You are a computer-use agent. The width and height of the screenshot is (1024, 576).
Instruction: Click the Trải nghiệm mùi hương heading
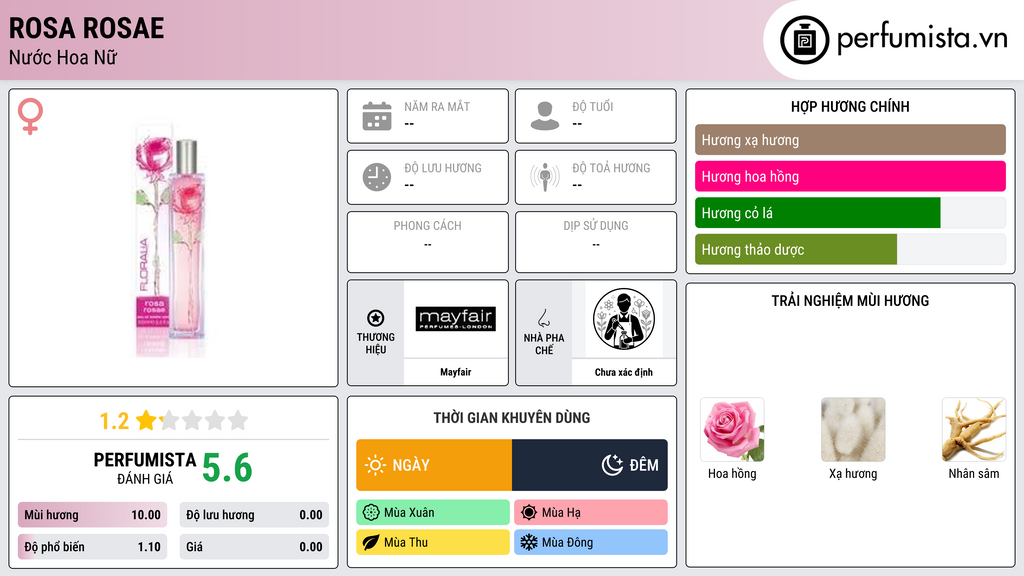(x=850, y=300)
